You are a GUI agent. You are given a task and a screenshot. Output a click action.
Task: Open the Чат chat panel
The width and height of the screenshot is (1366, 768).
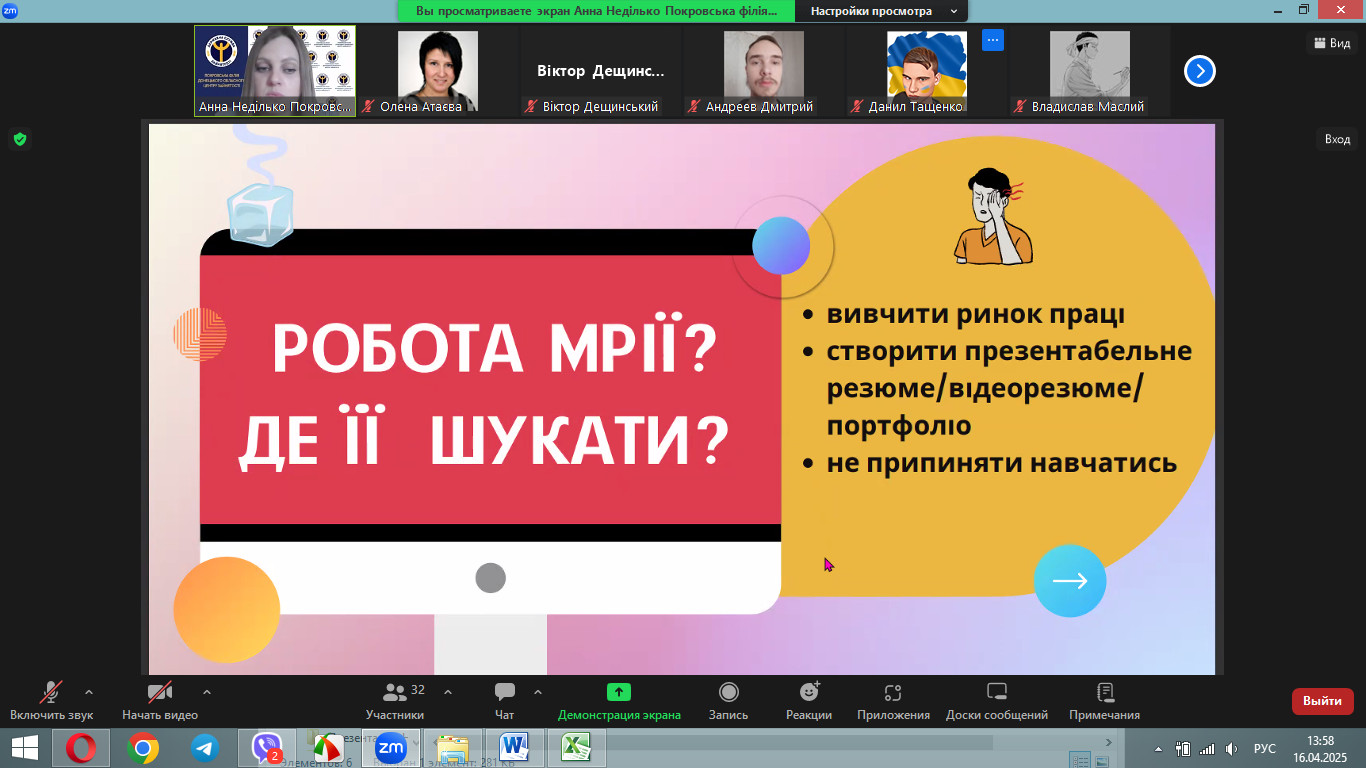coord(505,701)
